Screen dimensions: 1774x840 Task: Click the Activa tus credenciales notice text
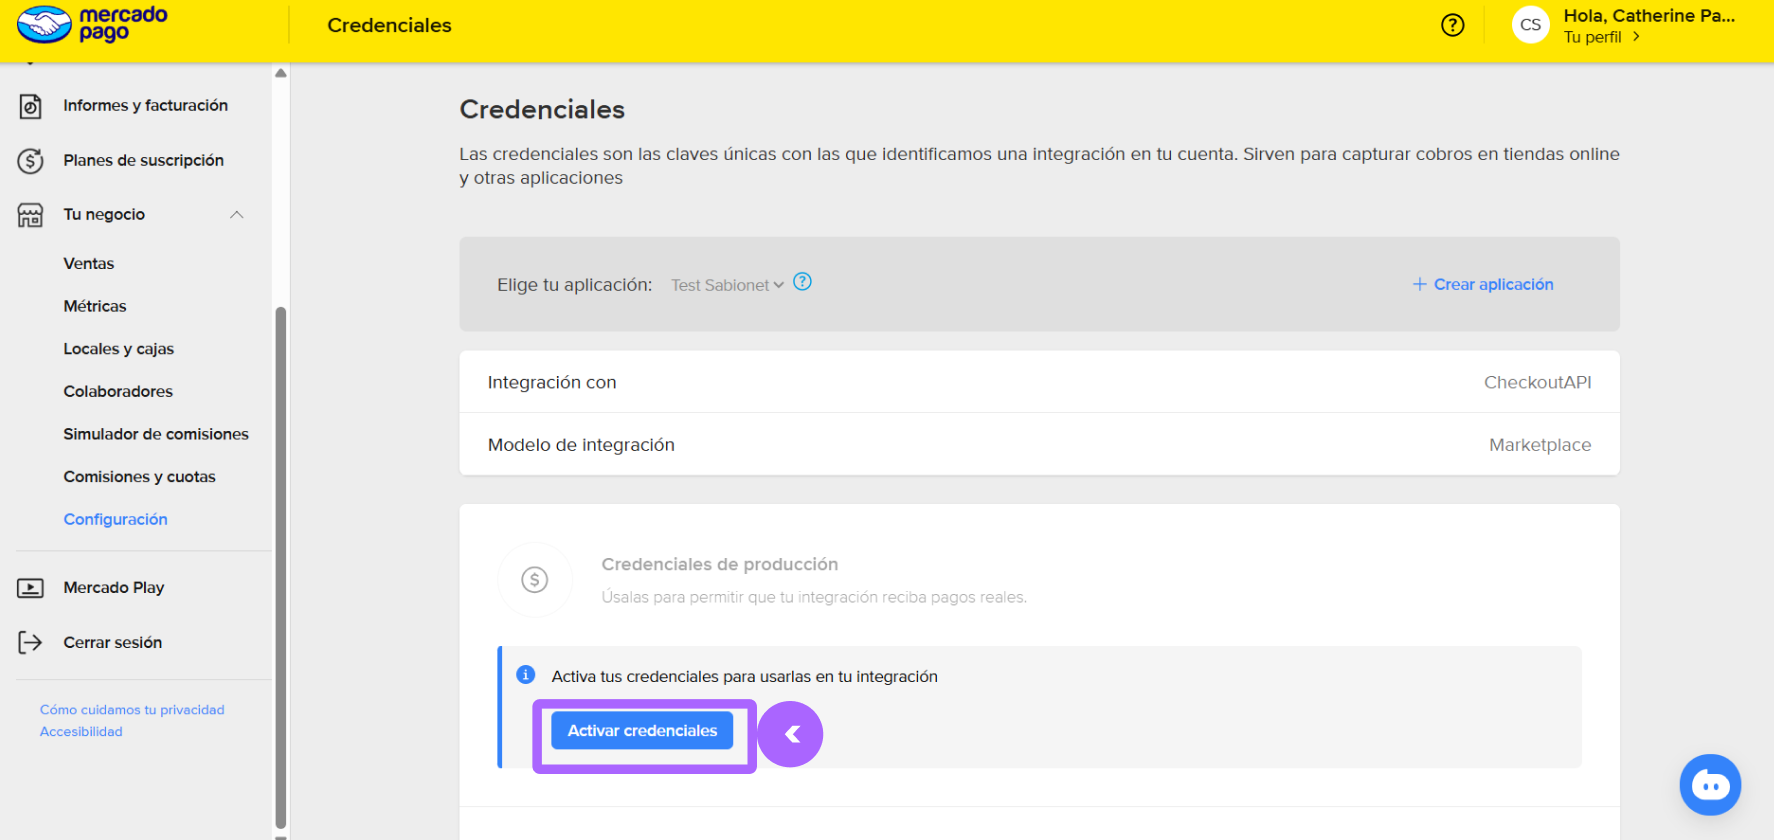click(x=744, y=676)
